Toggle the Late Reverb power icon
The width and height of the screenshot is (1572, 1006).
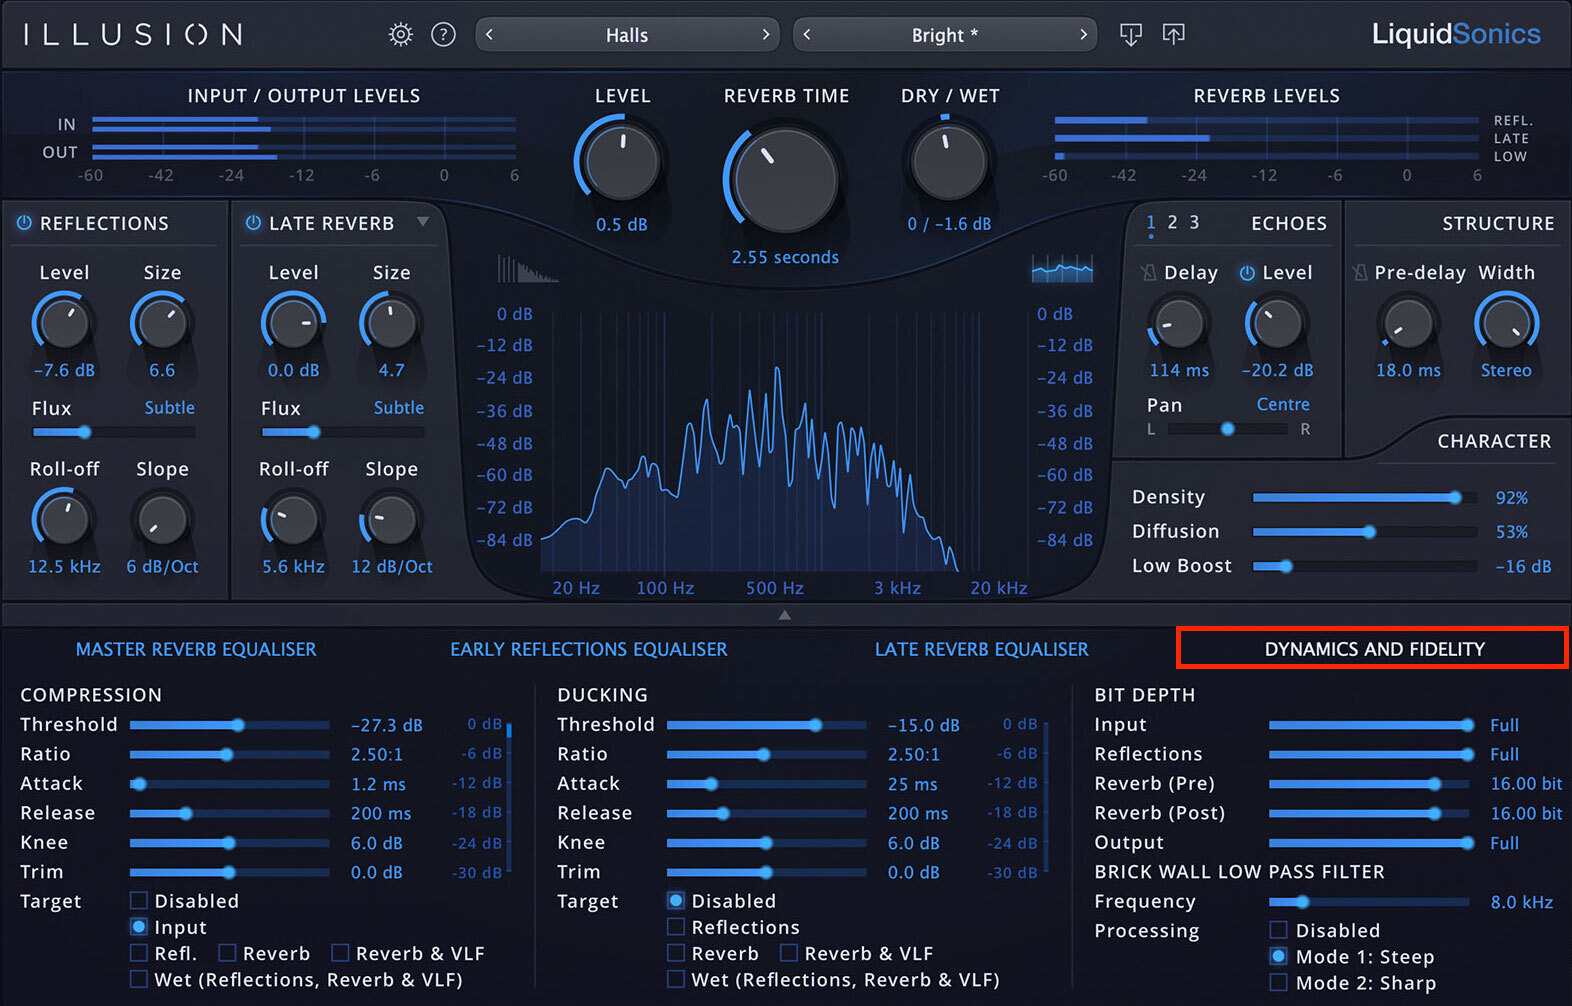(253, 223)
